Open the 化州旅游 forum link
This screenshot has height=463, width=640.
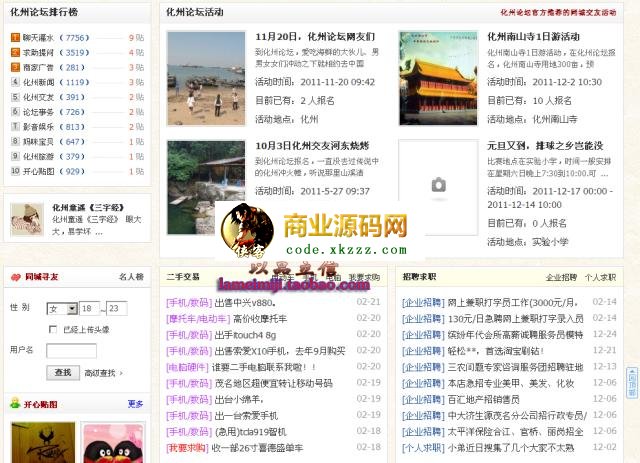[x=38, y=156]
